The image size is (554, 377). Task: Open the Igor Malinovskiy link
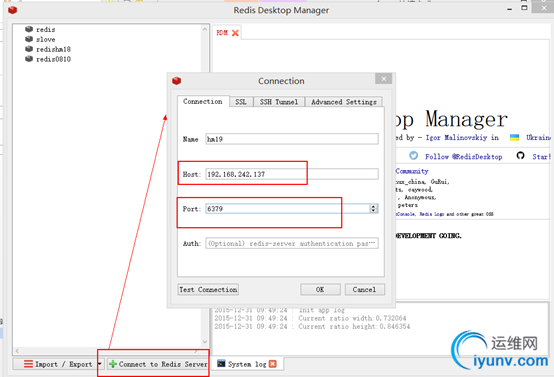[x=456, y=137]
